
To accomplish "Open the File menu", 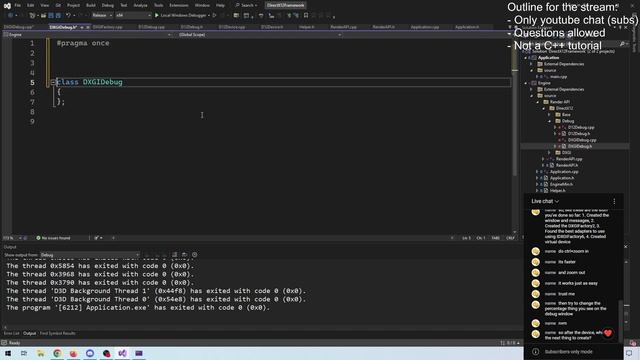I will 18,5.
